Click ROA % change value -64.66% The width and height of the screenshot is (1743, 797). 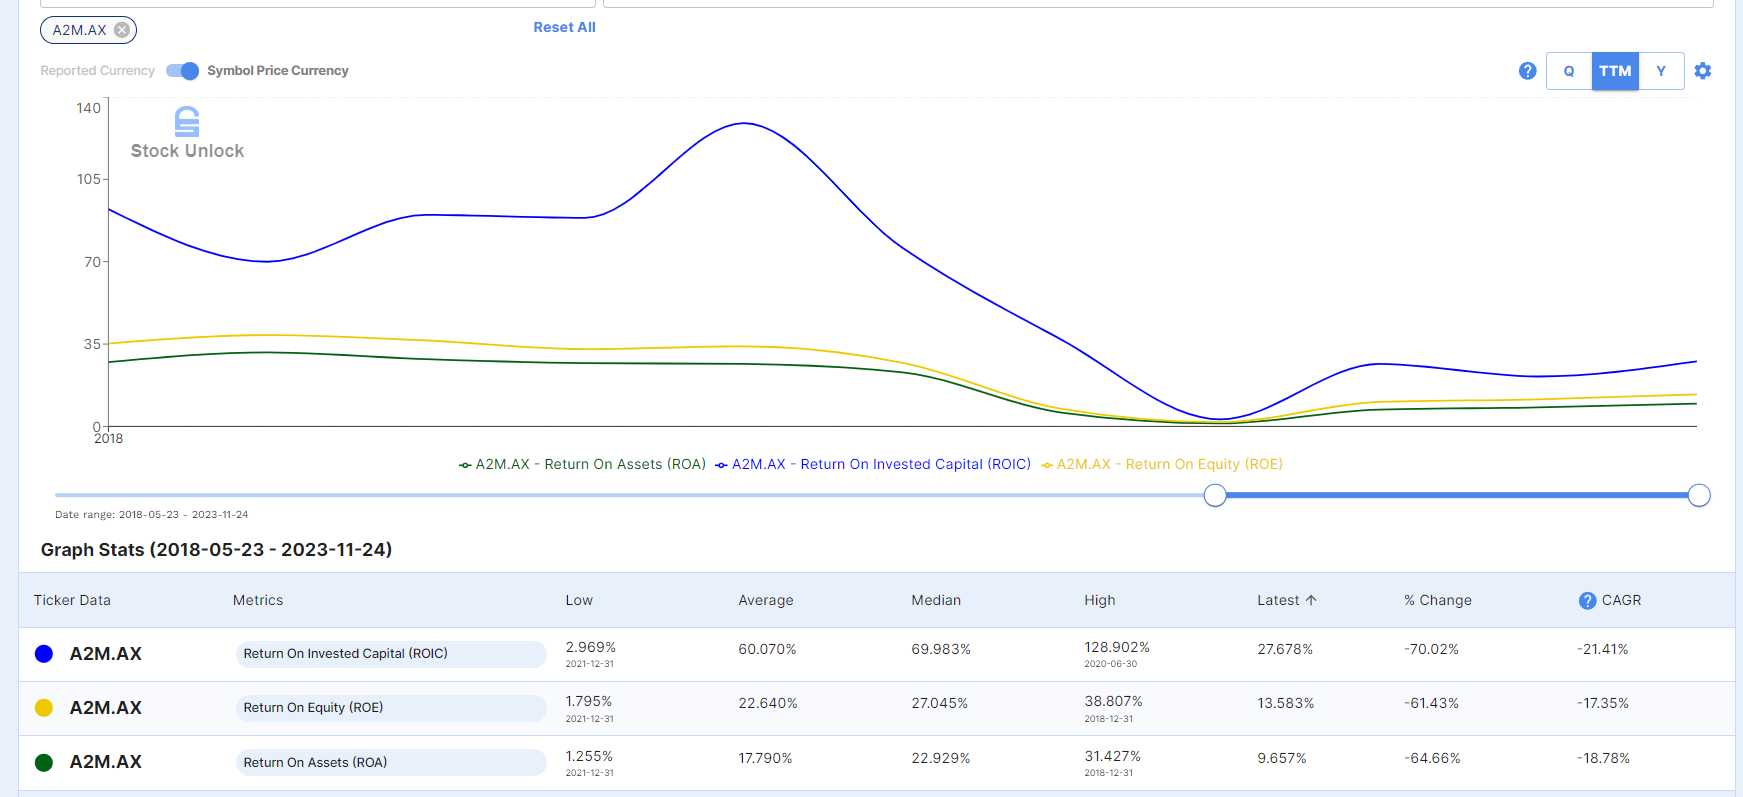1432,758
